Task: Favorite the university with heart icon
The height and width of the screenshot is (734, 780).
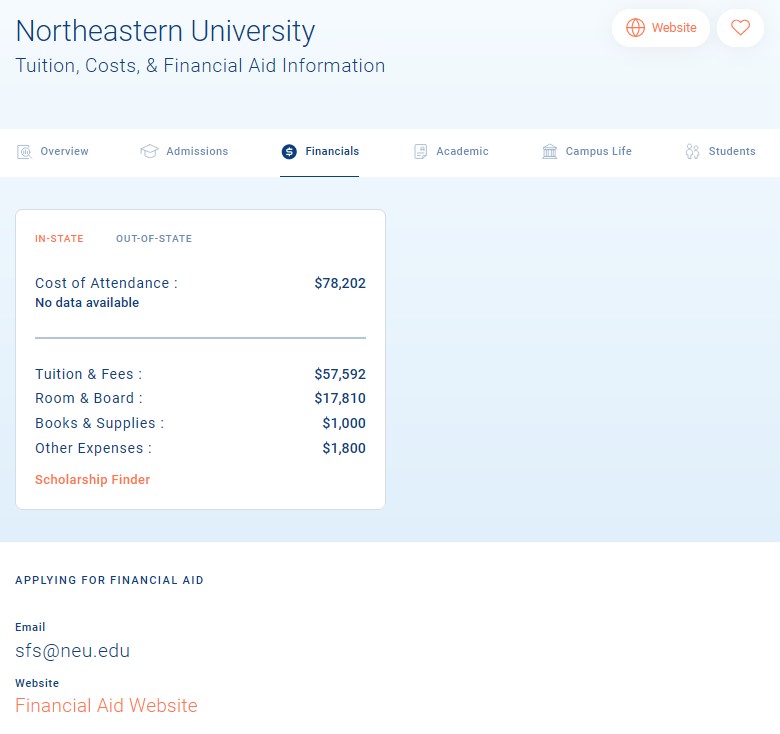Action: (740, 28)
